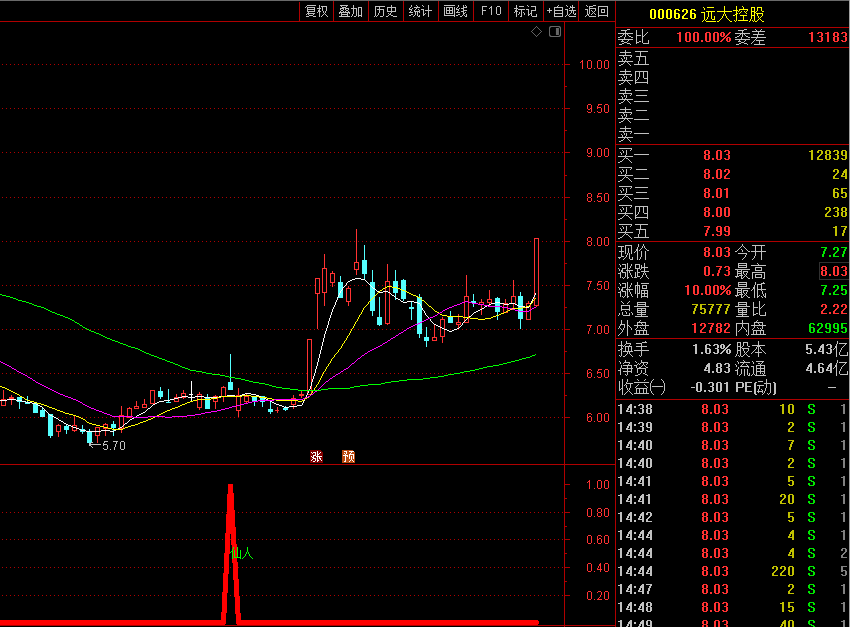The width and height of the screenshot is (850, 627).
Task: Select the 卖二 order row
Action: 733,115
